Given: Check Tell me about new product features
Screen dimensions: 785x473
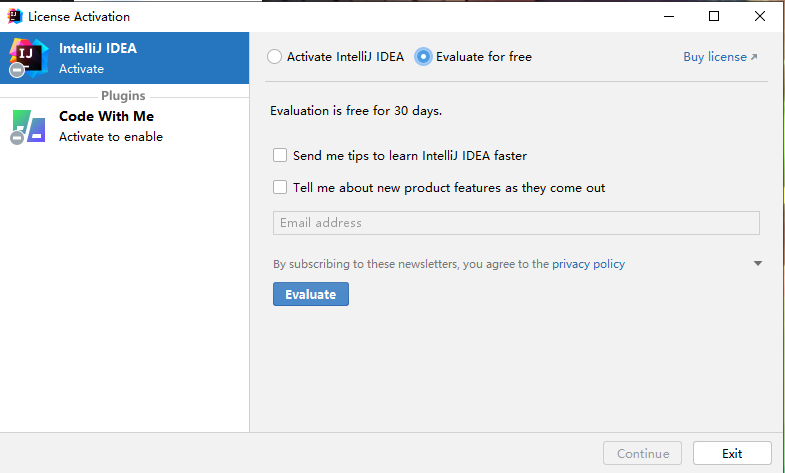Looking at the screenshot, I should (x=281, y=187).
